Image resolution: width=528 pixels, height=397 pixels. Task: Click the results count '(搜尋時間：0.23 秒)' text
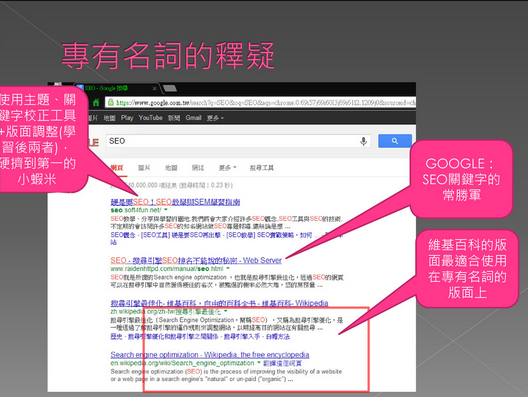206,185
